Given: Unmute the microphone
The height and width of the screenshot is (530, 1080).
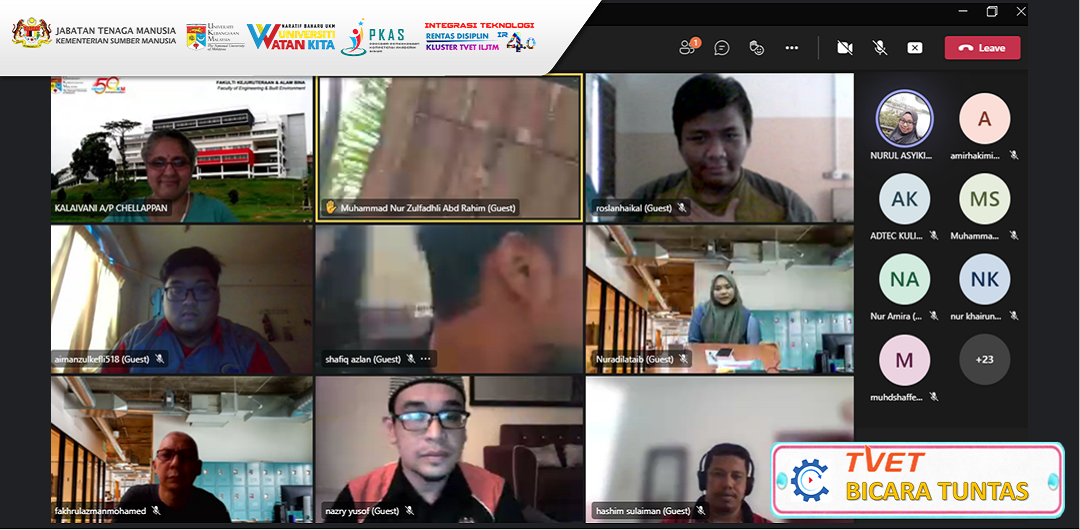Looking at the screenshot, I should (x=880, y=47).
